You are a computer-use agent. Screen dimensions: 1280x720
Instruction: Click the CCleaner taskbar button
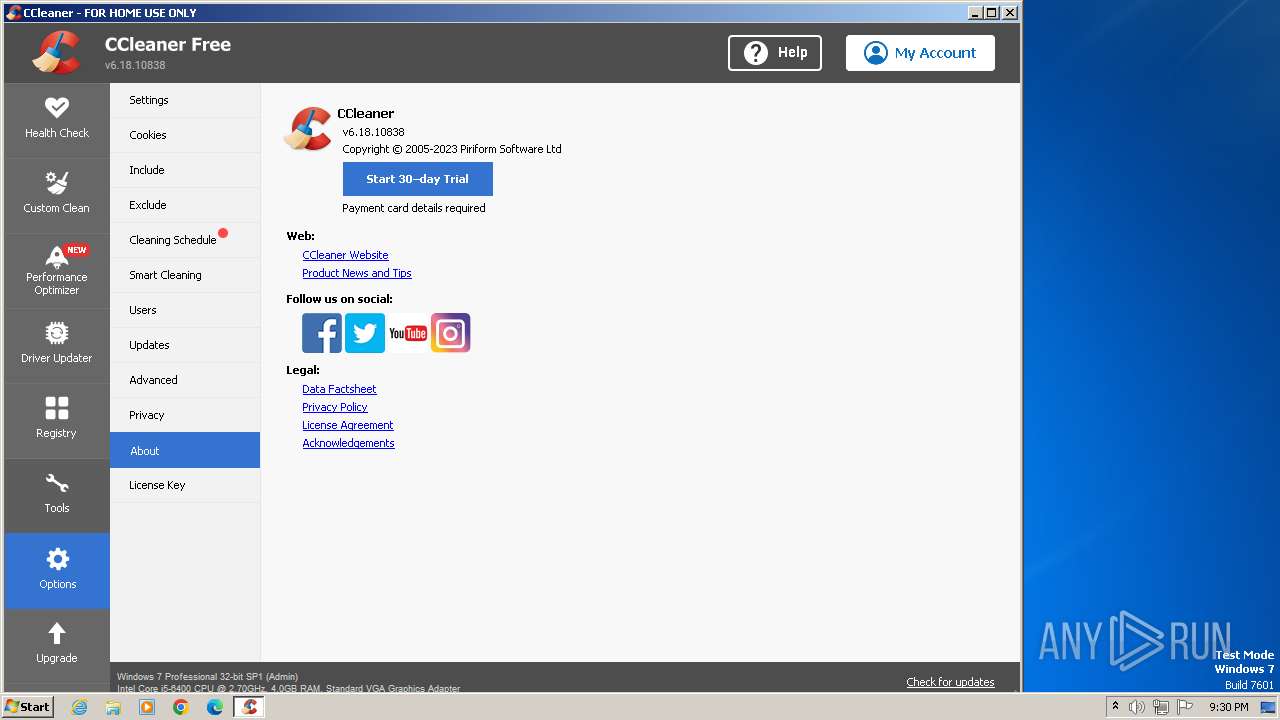pyautogui.click(x=249, y=707)
